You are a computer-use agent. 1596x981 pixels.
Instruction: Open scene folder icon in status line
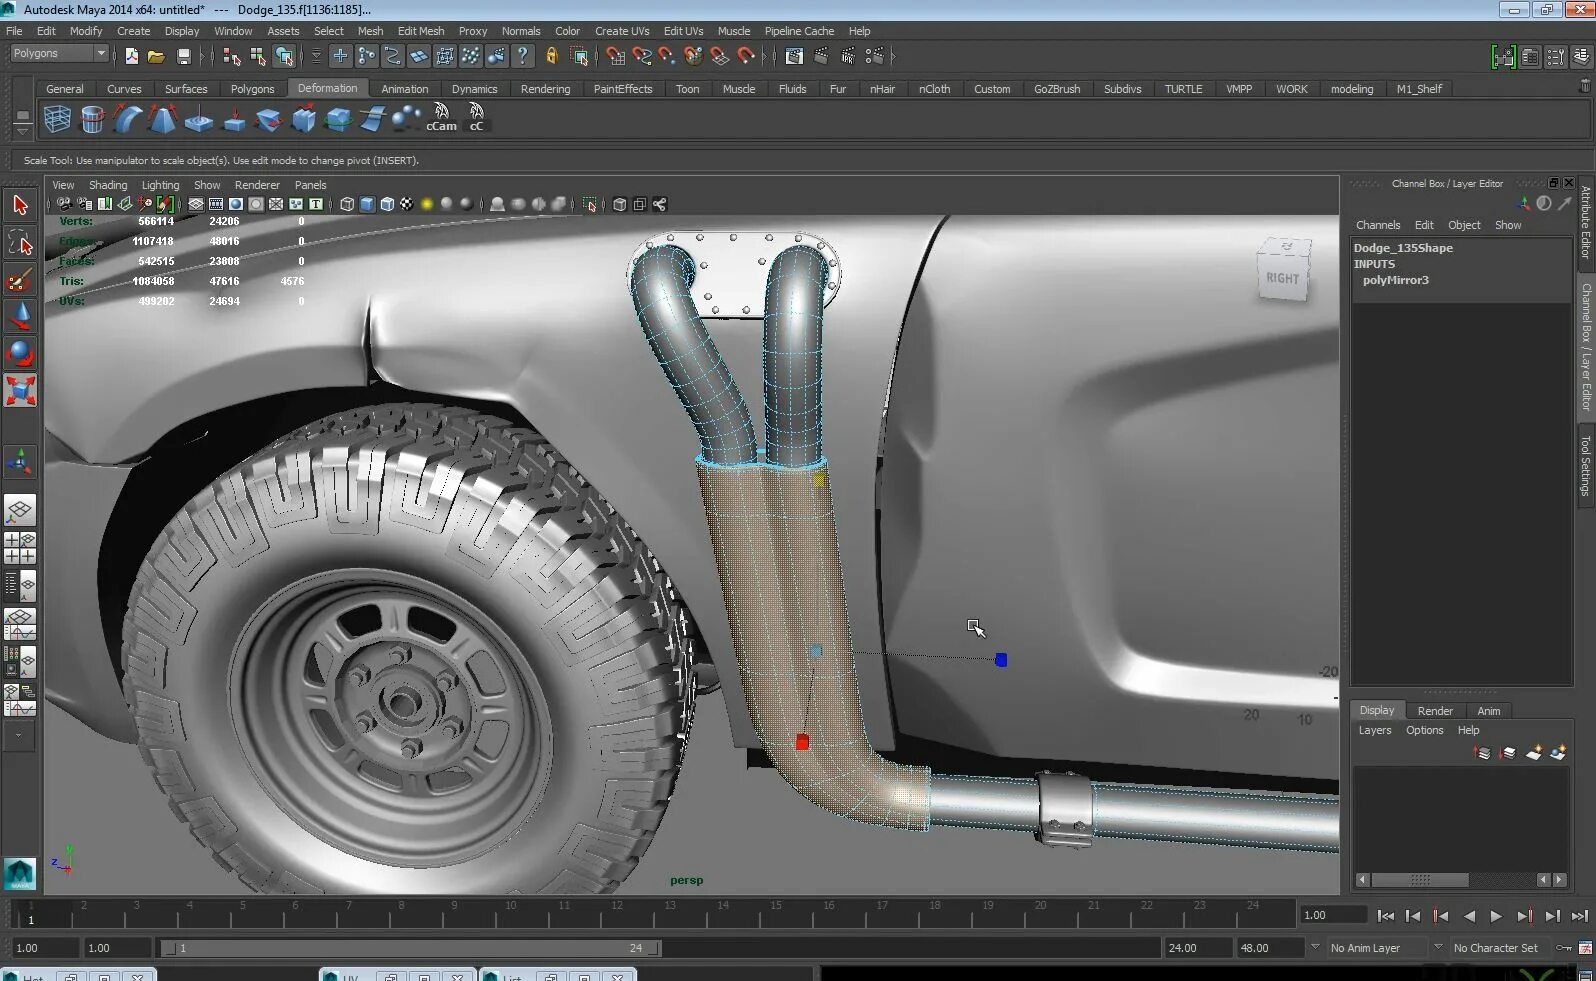click(156, 57)
